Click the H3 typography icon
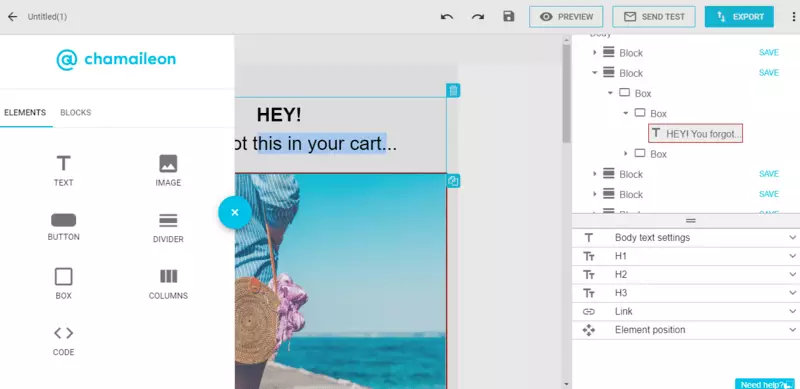This screenshot has height=389, width=800. coord(589,293)
